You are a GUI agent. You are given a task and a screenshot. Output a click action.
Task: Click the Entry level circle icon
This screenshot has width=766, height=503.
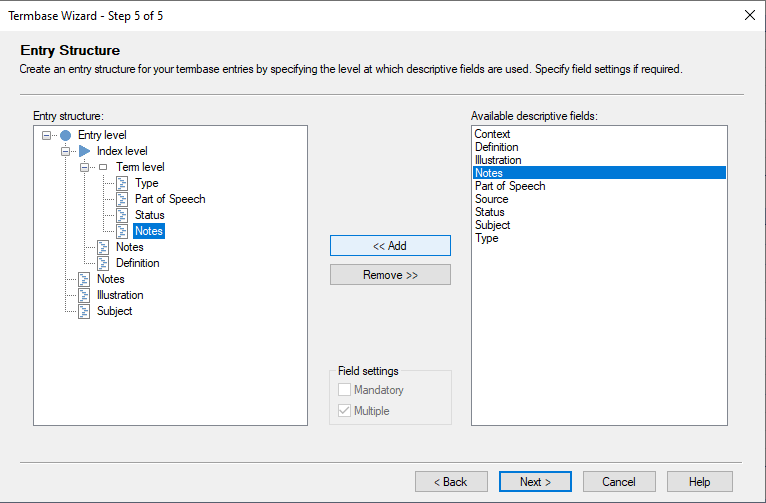65,135
